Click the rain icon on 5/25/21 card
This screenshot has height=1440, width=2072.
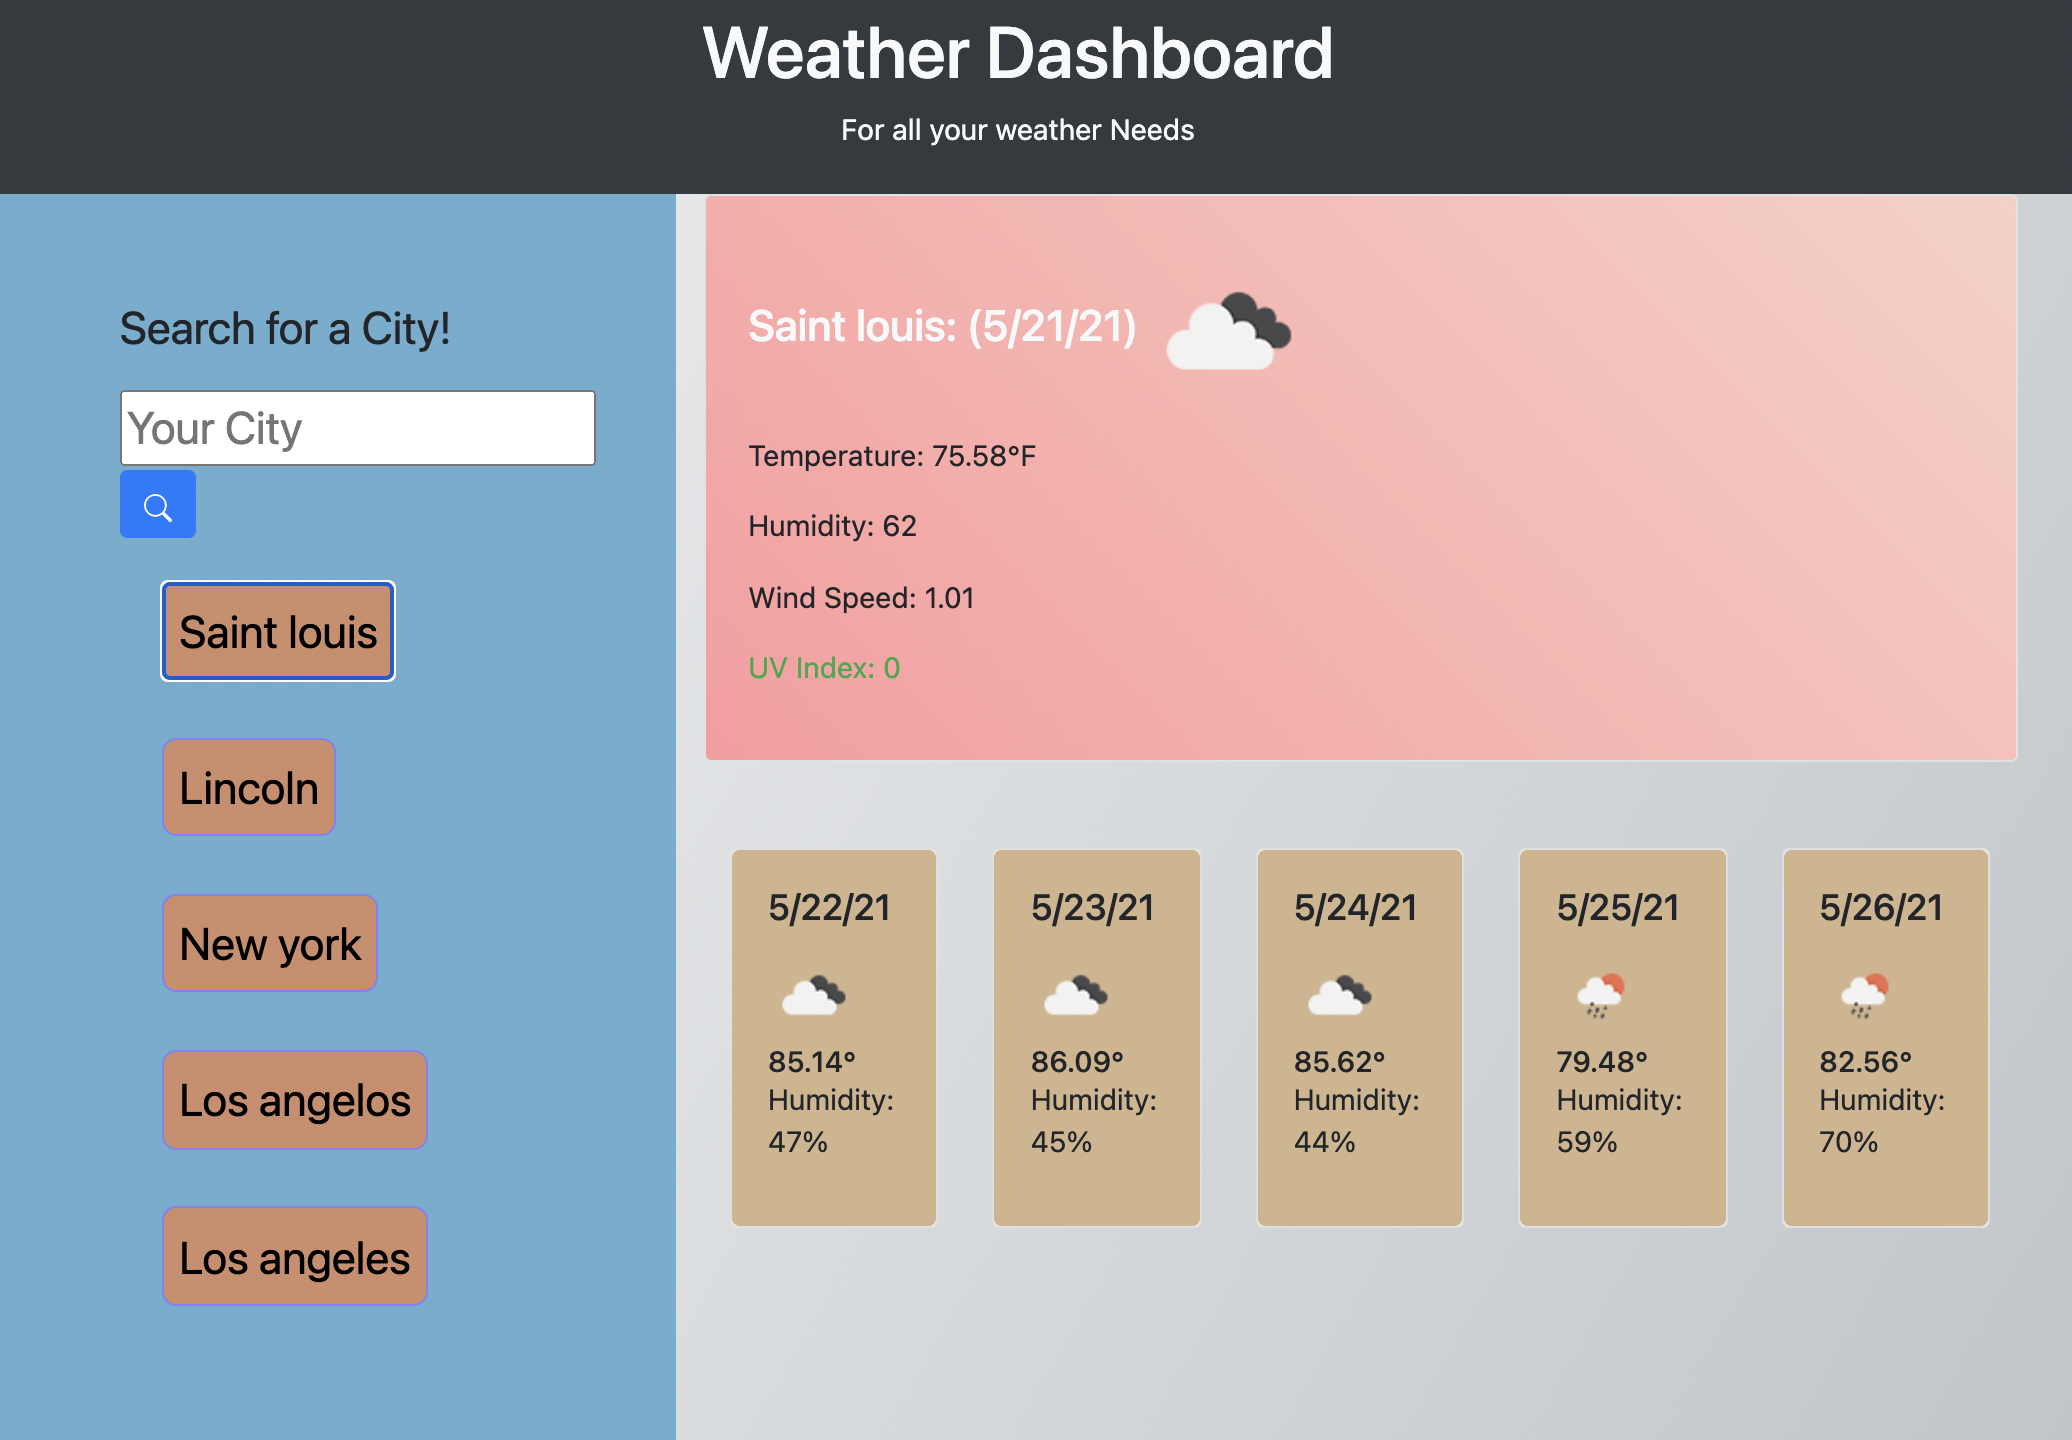coord(1600,996)
